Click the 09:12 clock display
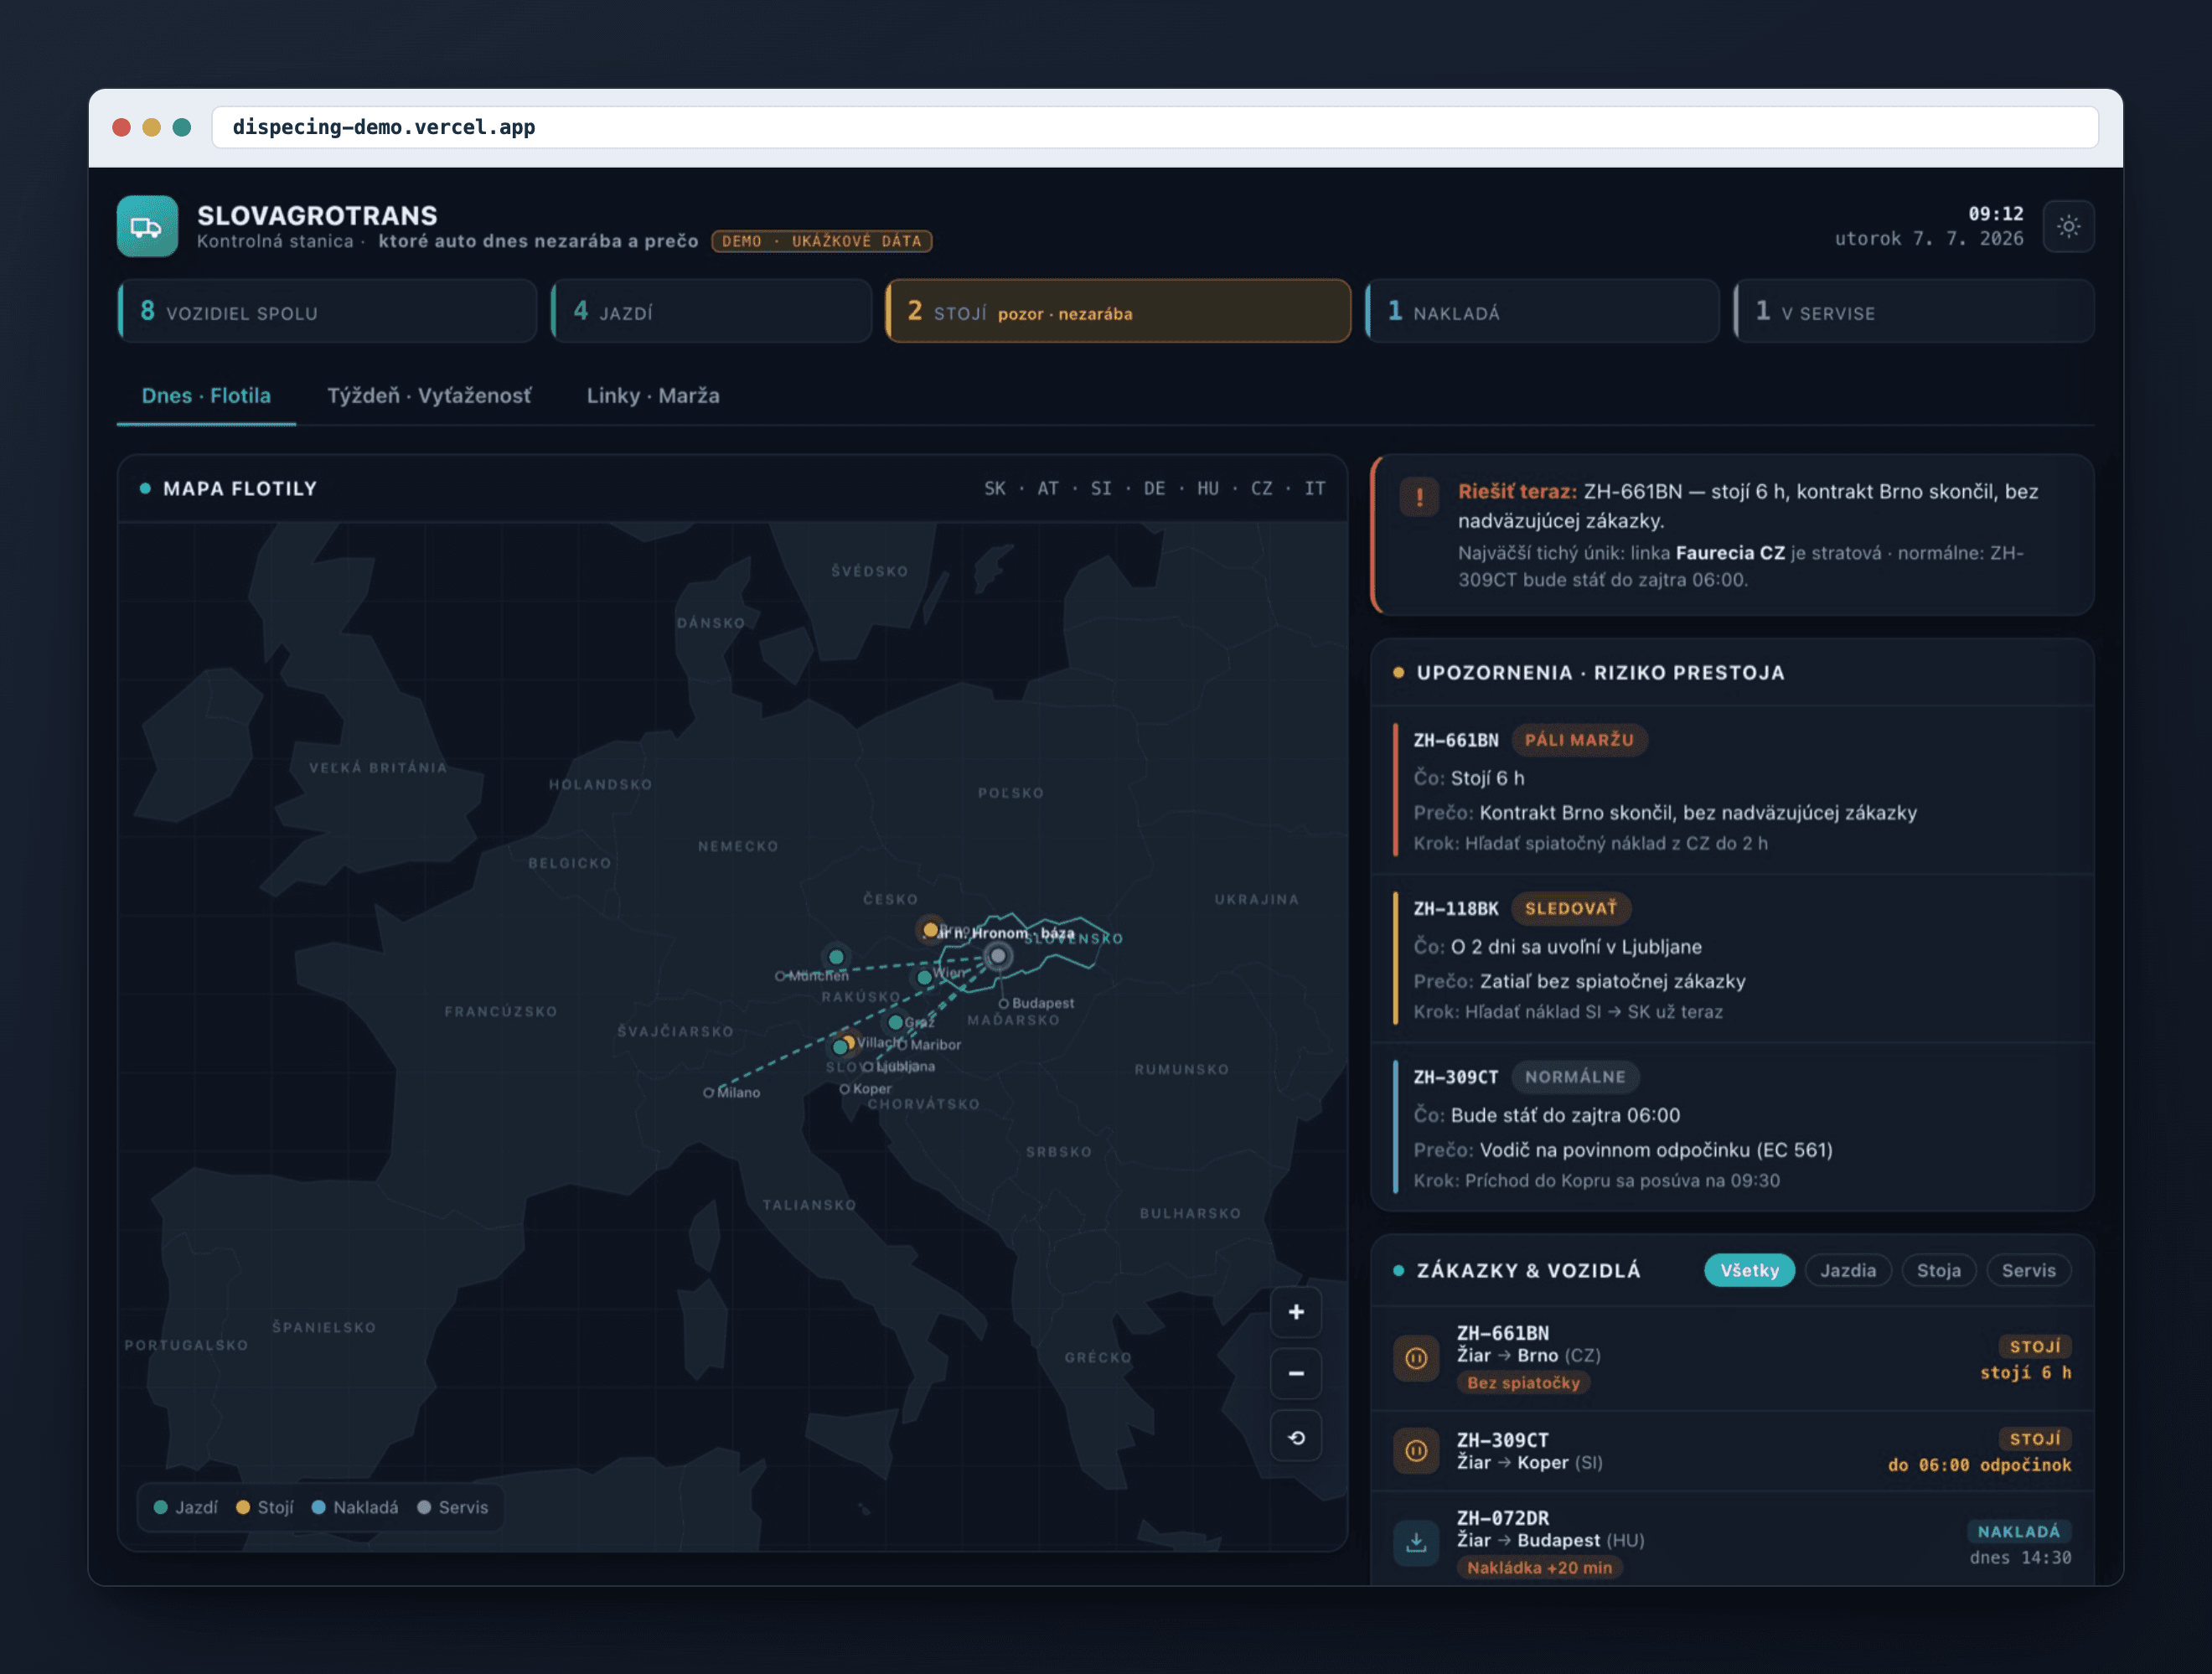The image size is (2212, 1674). click(1995, 214)
